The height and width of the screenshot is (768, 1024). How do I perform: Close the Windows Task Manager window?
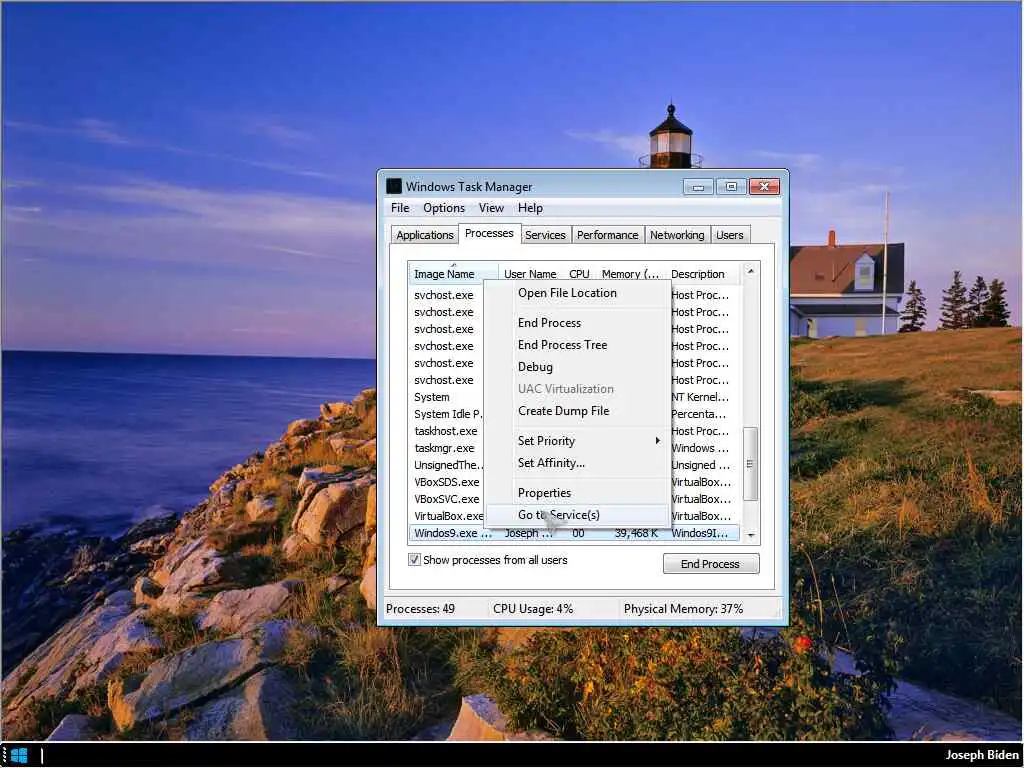(x=764, y=187)
